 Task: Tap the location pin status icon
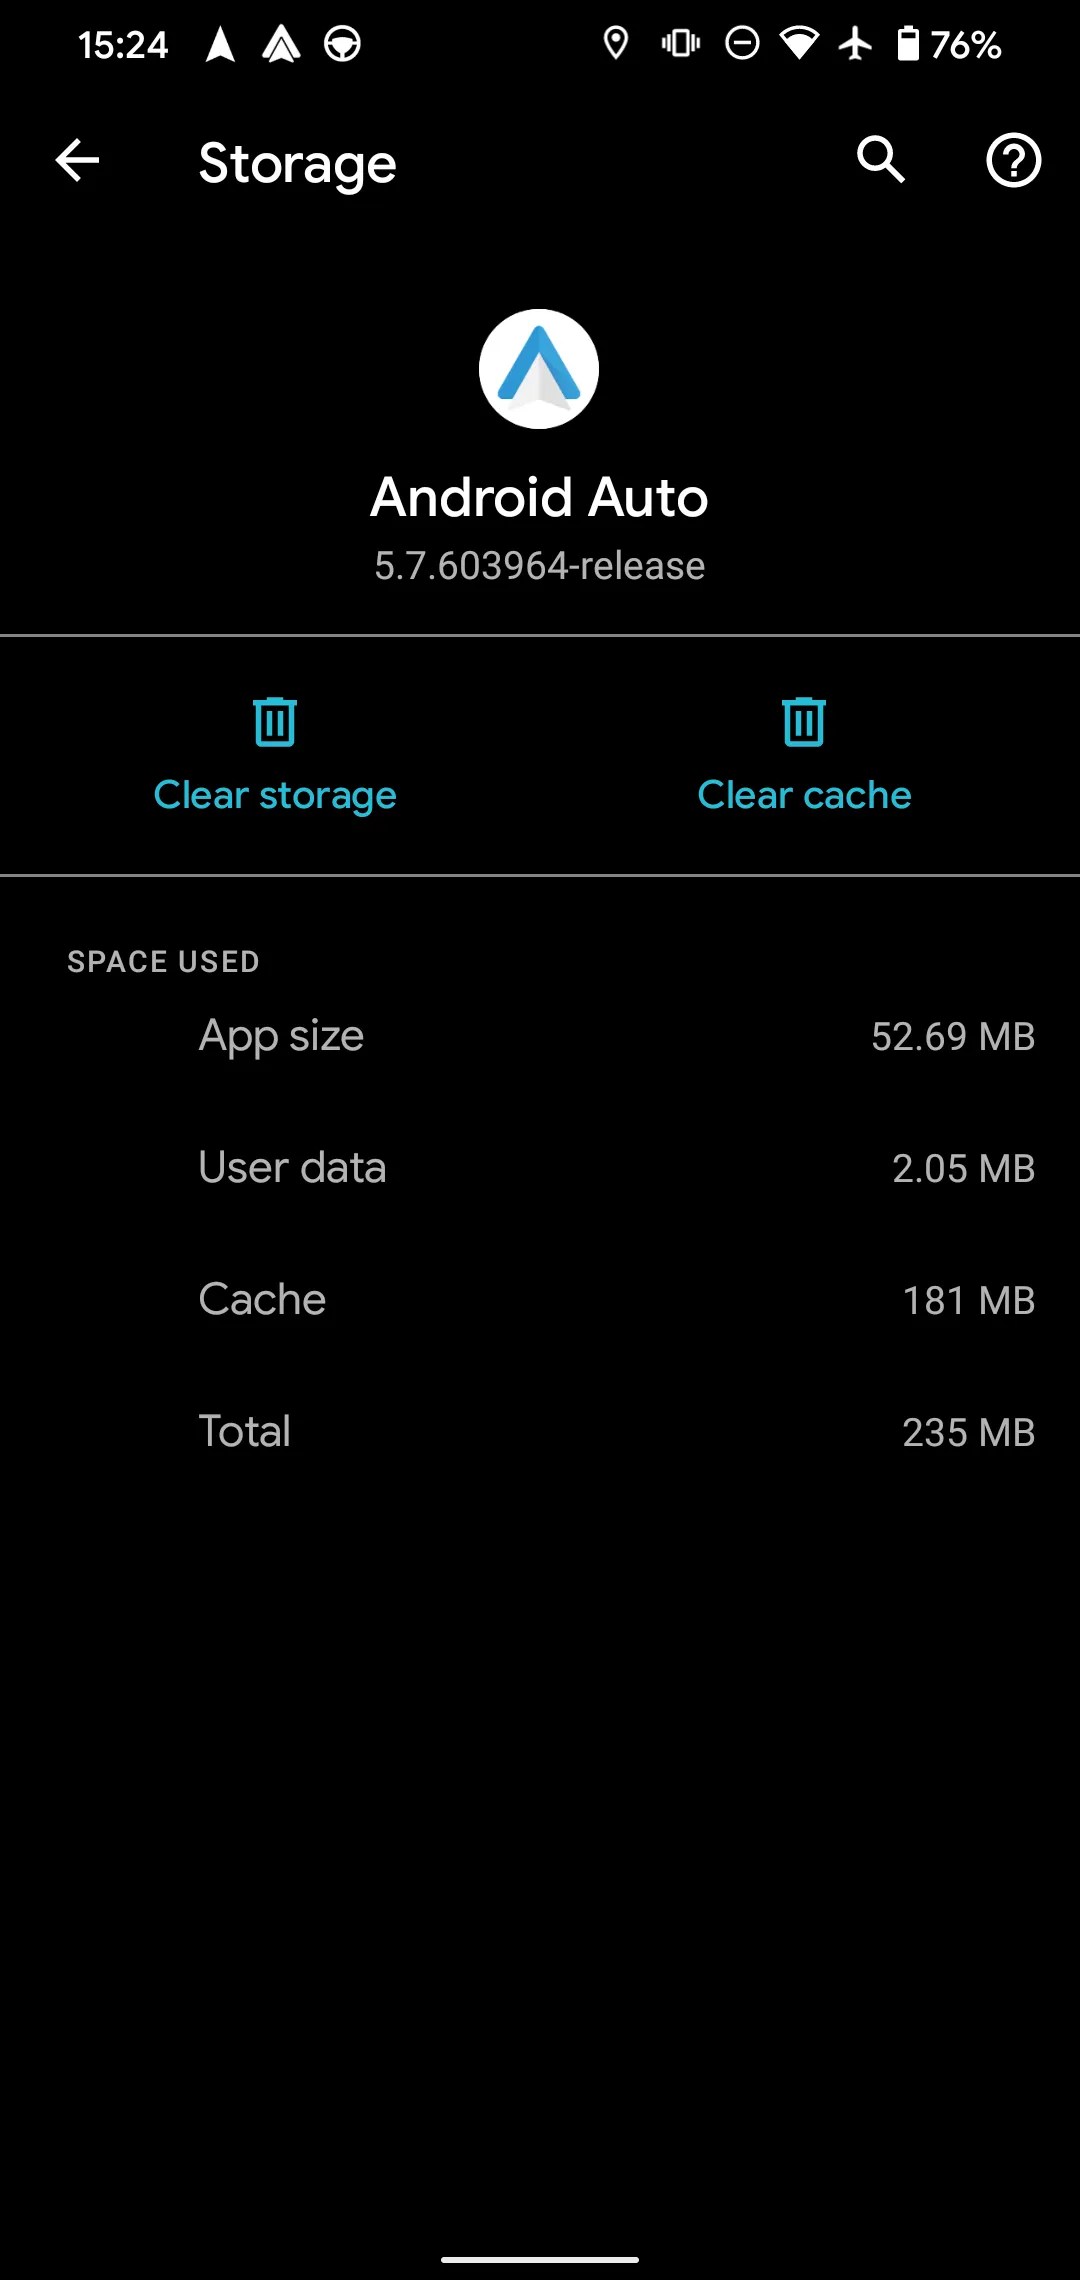tap(616, 44)
